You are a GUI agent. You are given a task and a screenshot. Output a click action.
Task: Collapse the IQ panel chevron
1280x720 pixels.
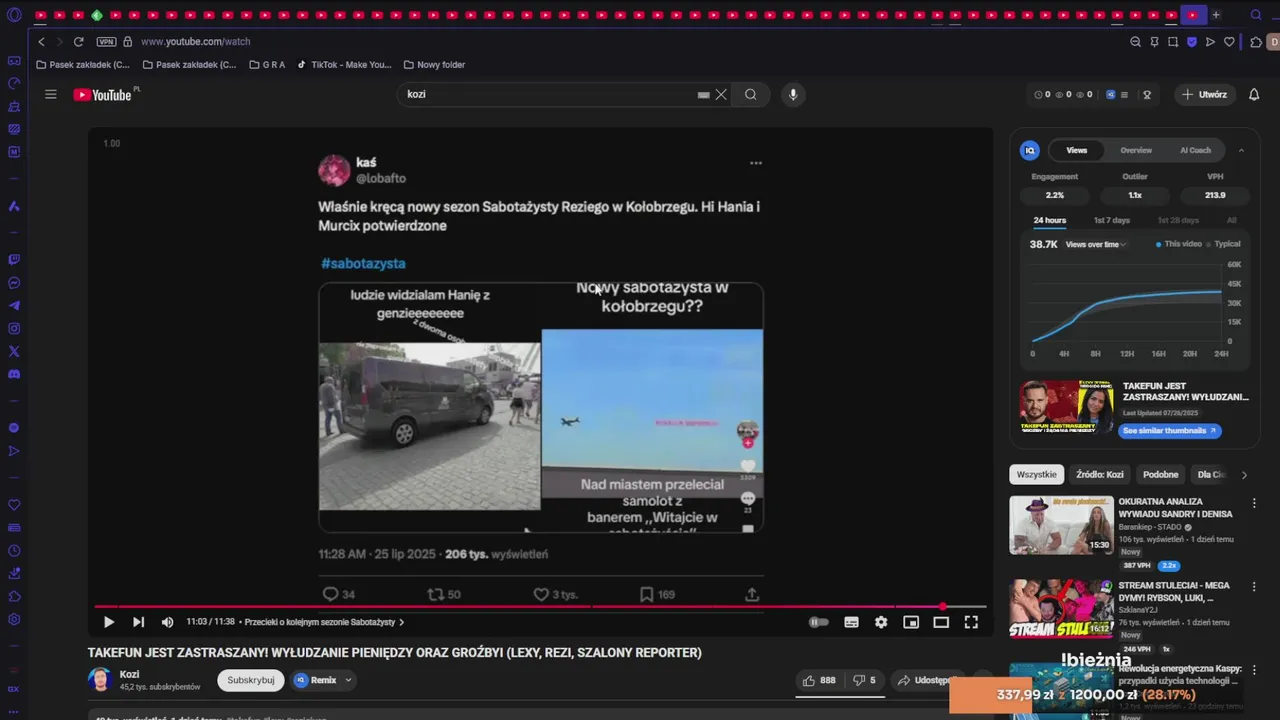[x=1241, y=150]
